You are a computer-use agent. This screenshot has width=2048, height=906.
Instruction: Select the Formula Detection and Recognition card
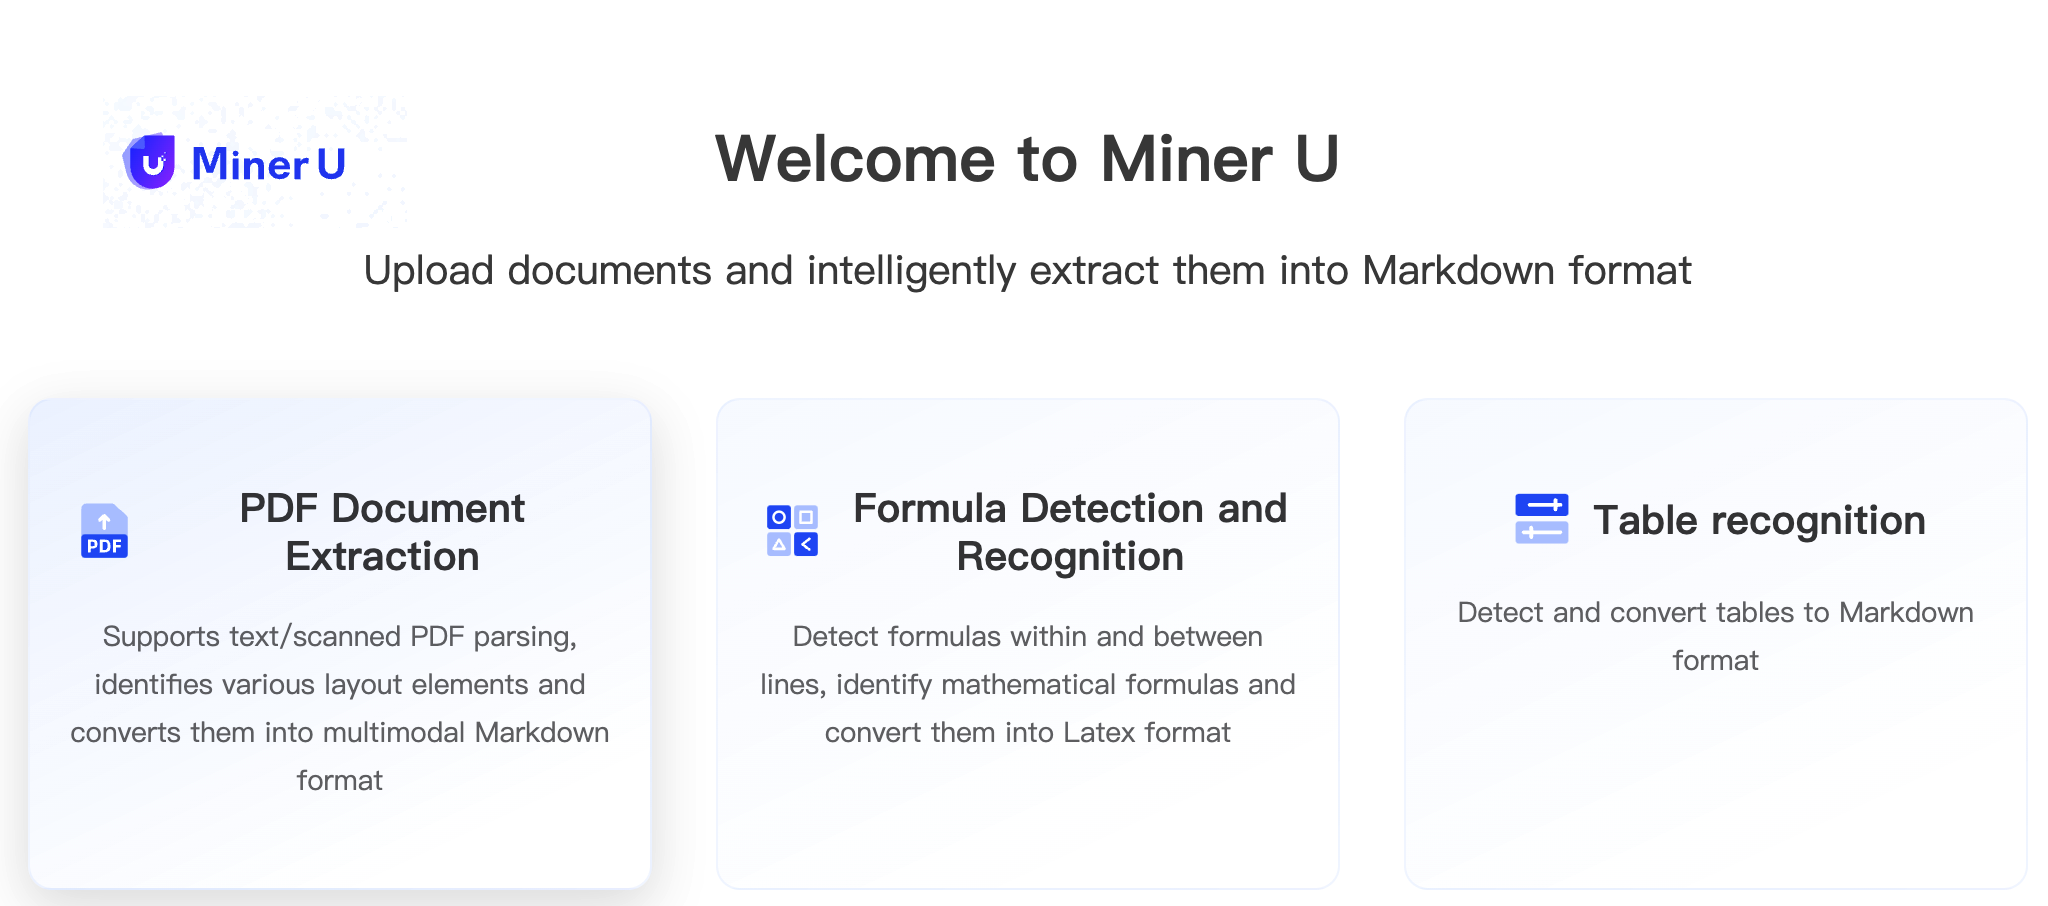pyautogui.click(x=1027, y=643)
